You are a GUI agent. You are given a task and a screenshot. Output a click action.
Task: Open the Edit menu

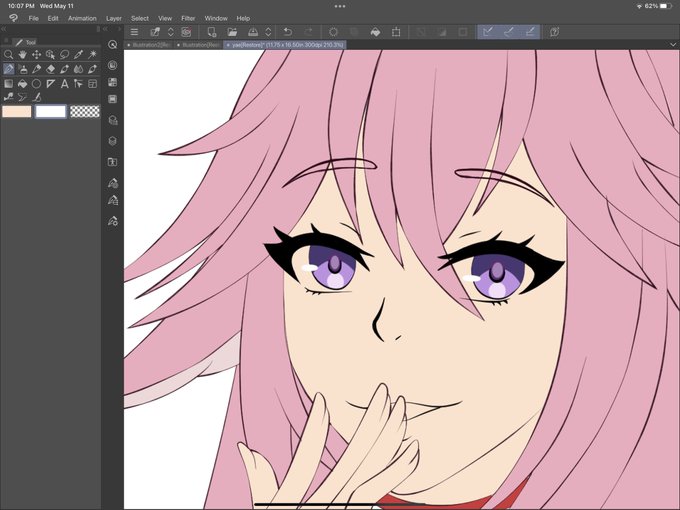tap(53, 18)
